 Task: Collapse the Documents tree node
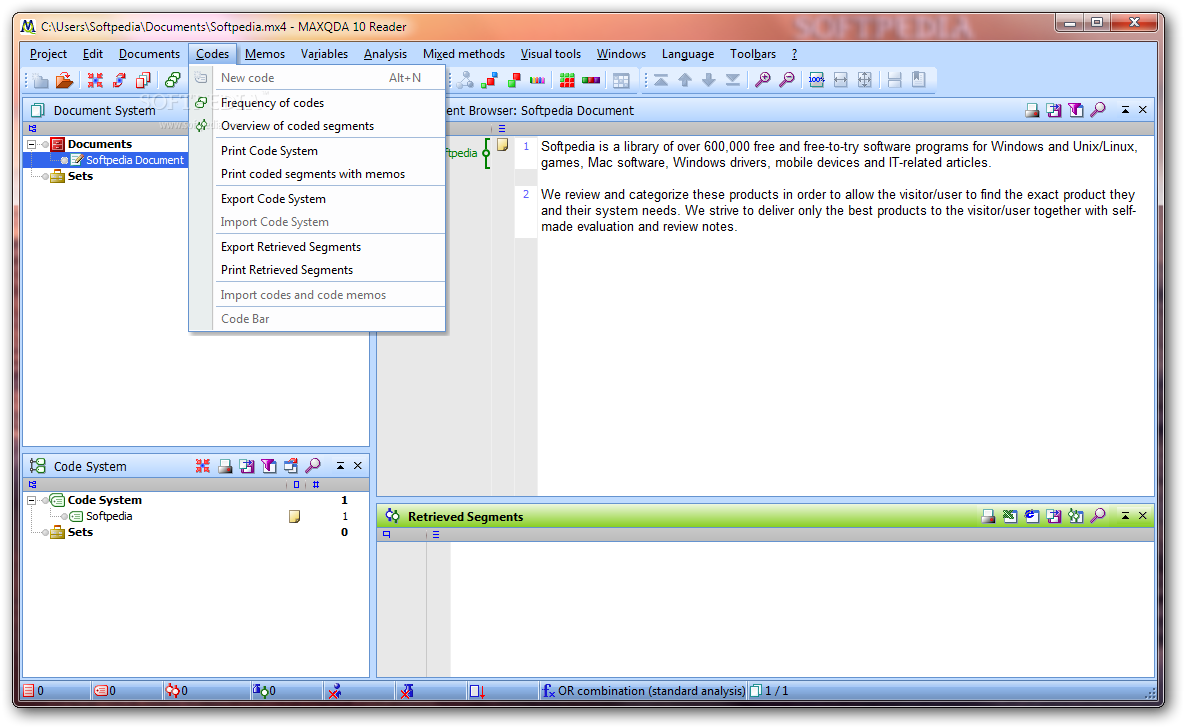[31, 144]
